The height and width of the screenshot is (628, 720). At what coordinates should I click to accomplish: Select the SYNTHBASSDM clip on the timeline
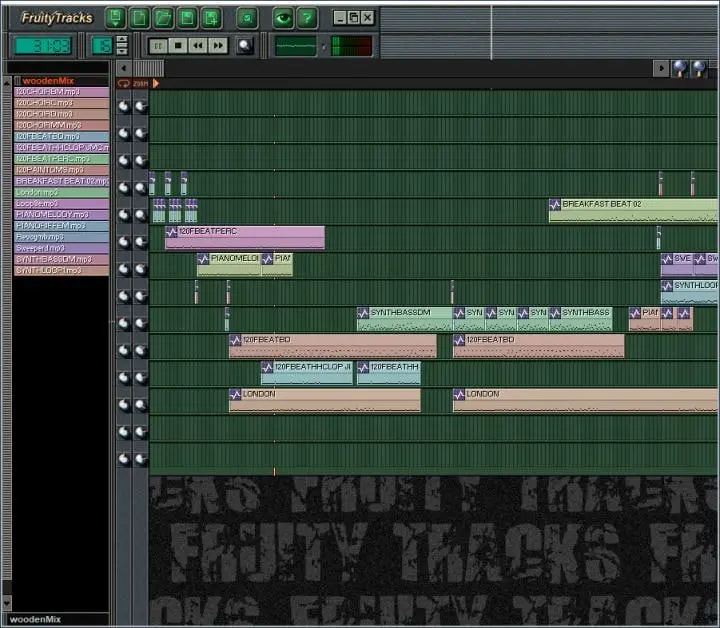click(405, 319)
